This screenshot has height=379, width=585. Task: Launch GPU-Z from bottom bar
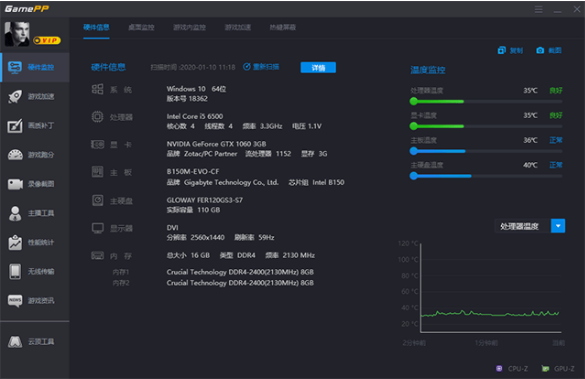tap(558, 369)
